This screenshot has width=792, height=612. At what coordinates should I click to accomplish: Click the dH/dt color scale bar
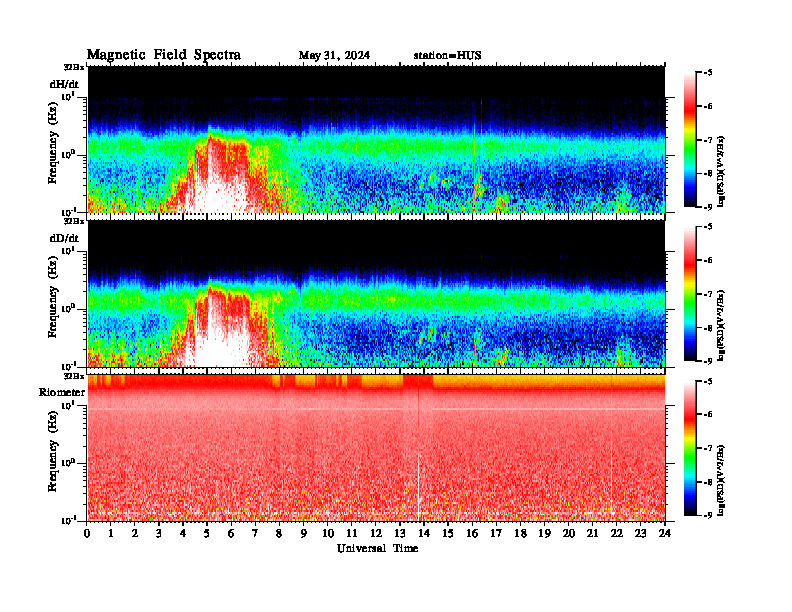click(690, 140)
